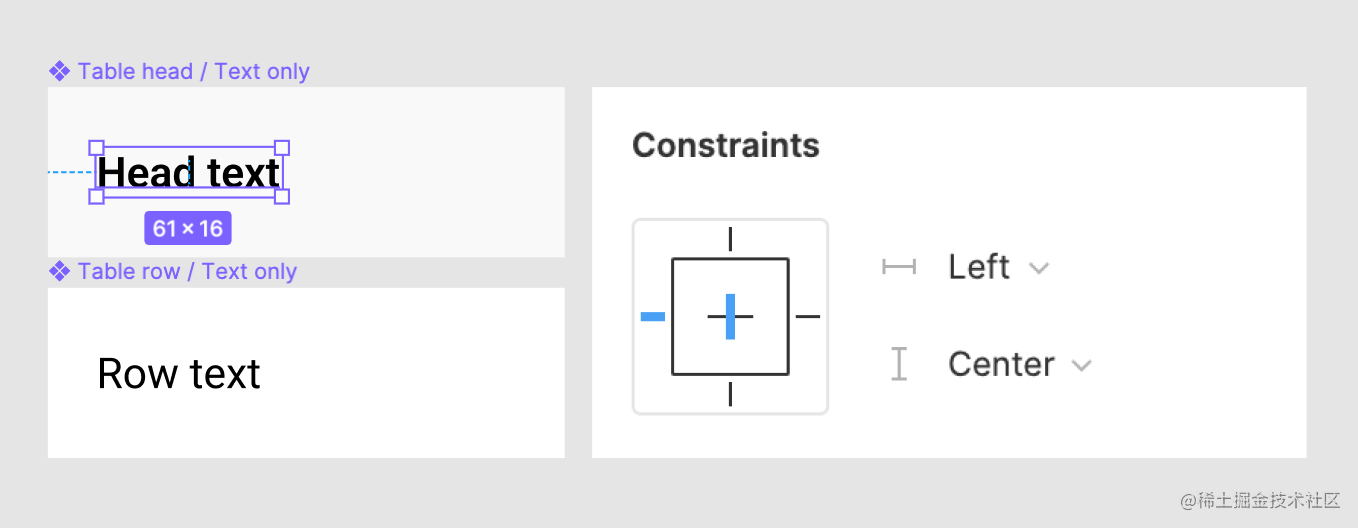Image resolution: width=1358 pixels, height=528 pixels.
Task: Click the horizontal constraint icon beside Left
Action: pyautogui.click(x=898, y=267)
